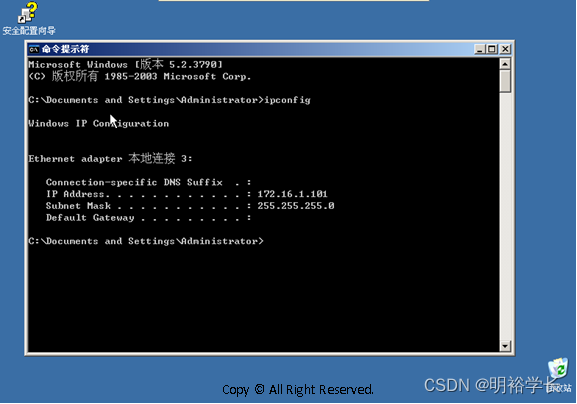Close the 命令提示符 window
Viewport: 577px width, 404px height.
tap(505, 49)
